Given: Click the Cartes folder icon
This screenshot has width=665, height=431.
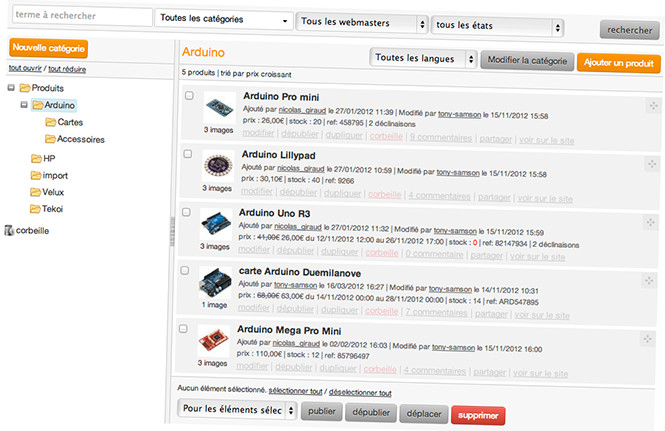Looking at the screenshot, I should tap(51, 122).
